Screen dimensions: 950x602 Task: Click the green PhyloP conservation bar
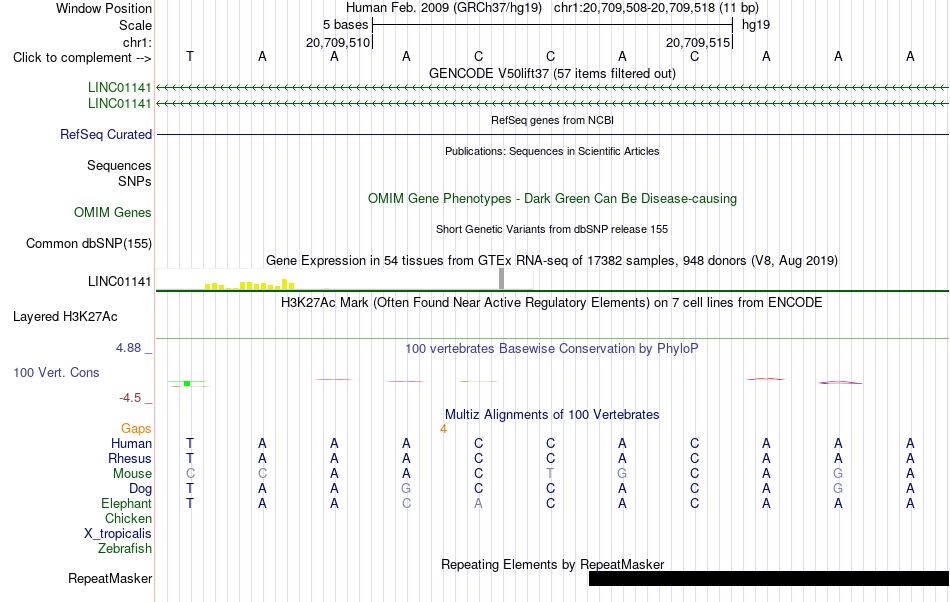pos(187,383)
